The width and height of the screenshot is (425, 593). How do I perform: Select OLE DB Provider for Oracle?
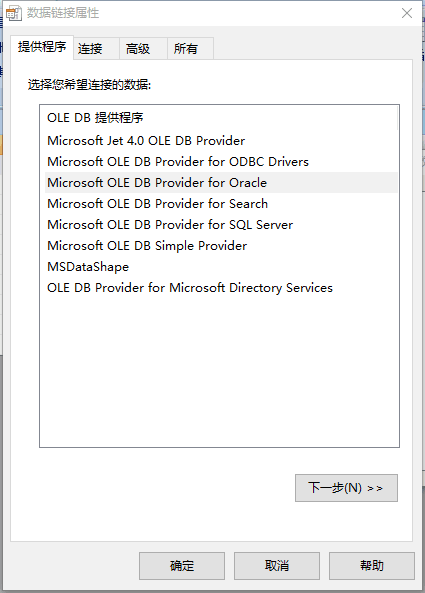click(221, 183)
